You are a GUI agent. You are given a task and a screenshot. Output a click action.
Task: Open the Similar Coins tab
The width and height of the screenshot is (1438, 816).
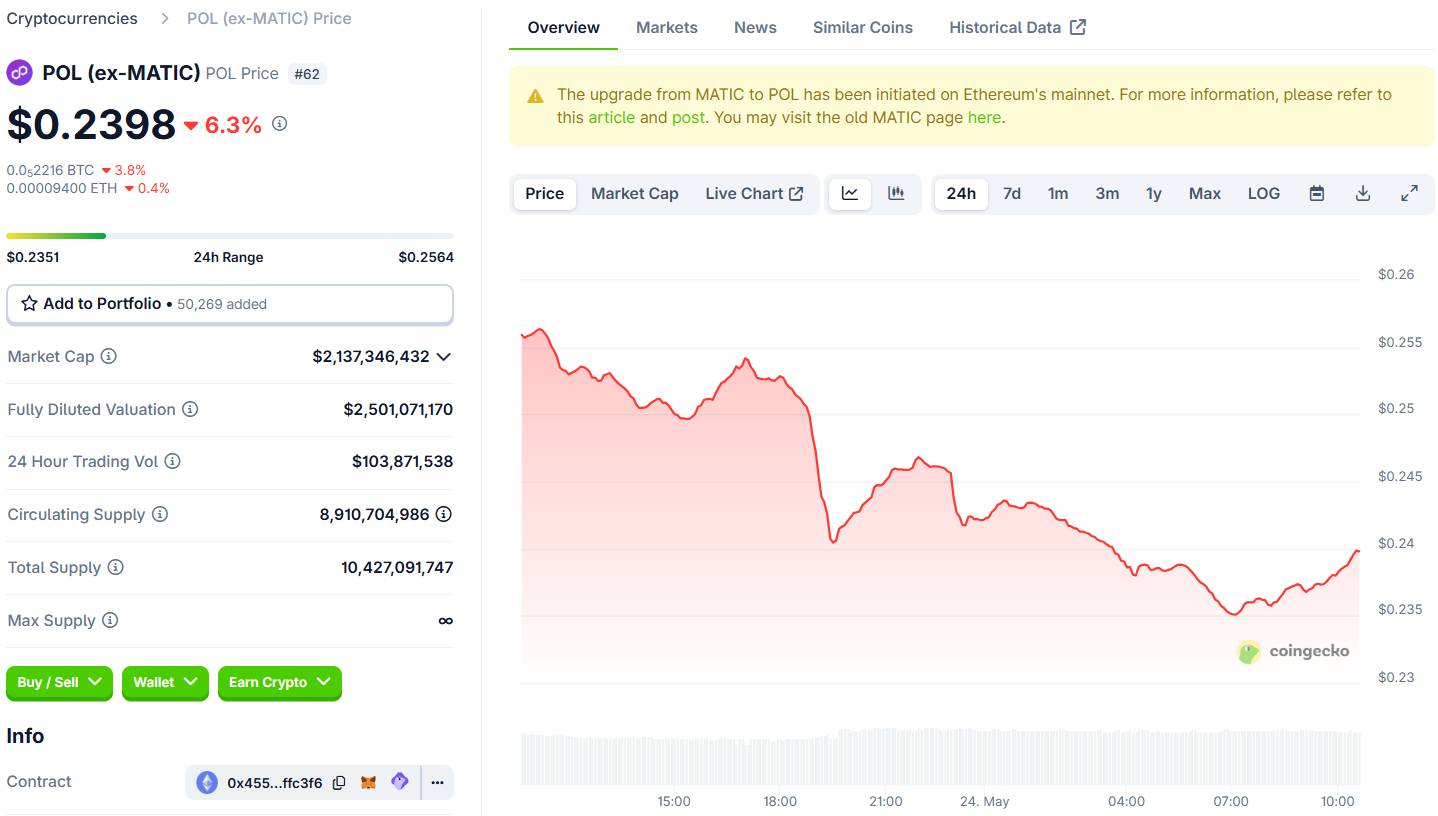pos(863,27)
